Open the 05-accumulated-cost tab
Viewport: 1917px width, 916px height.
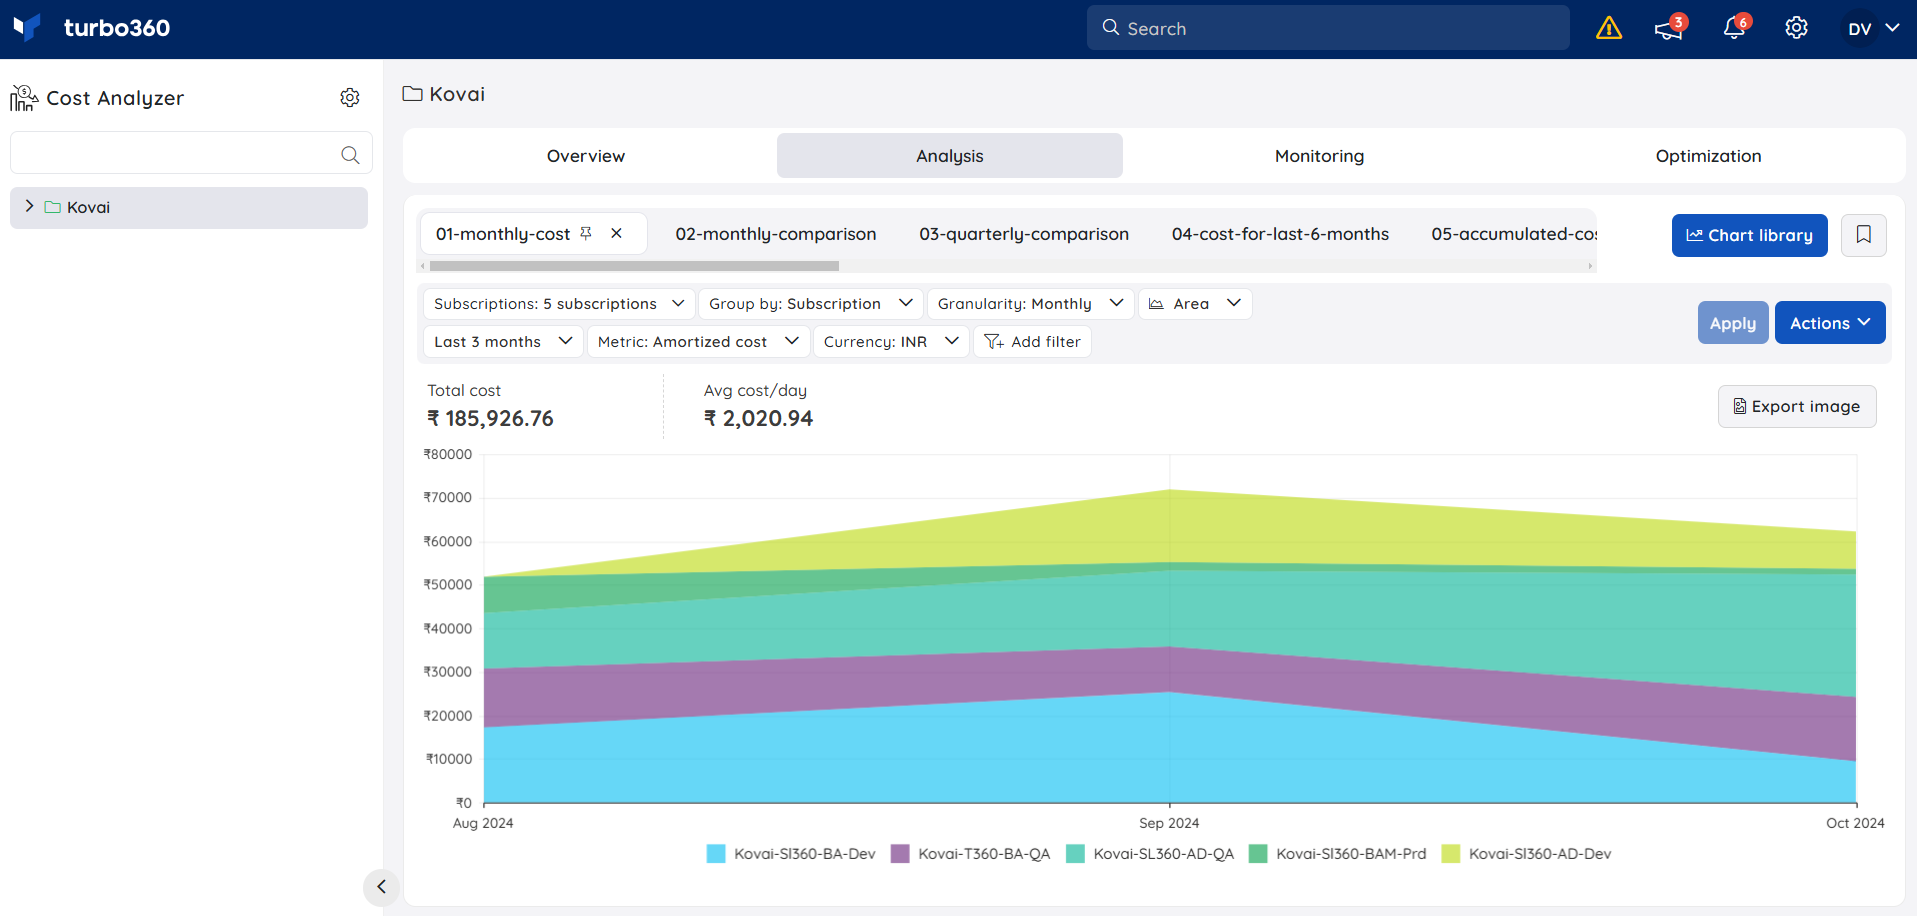(1514, 234)
